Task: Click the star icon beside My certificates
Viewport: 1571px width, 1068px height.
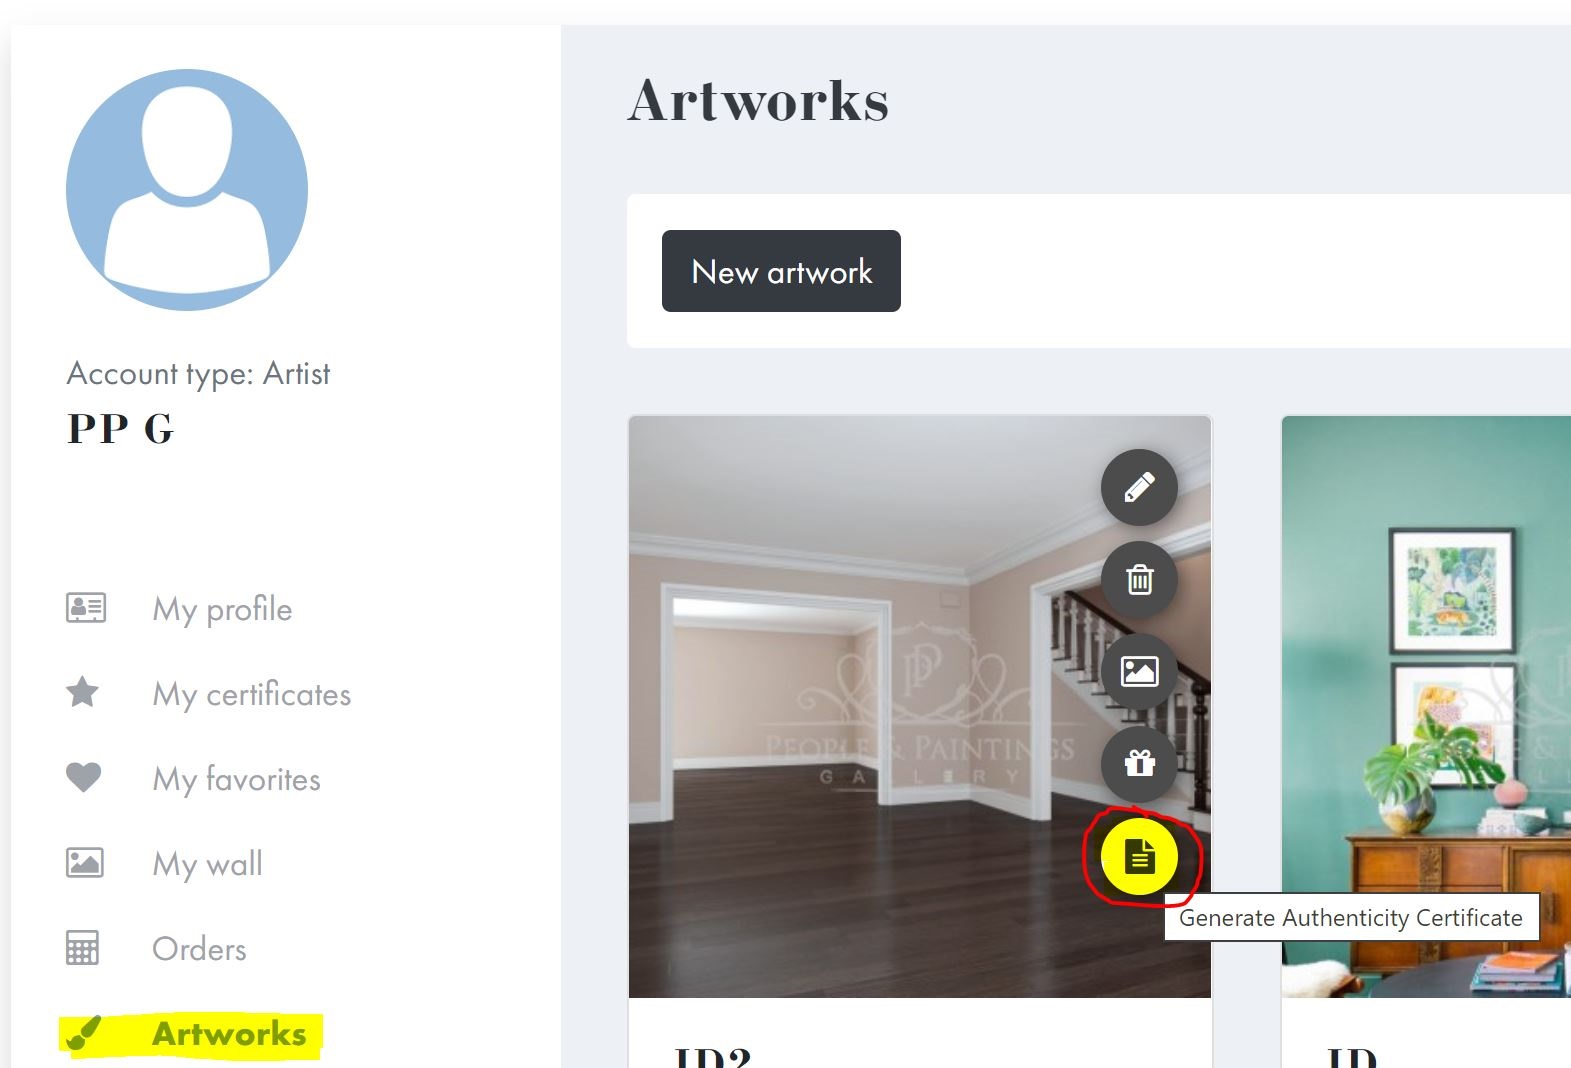Action: coord(83,692)
